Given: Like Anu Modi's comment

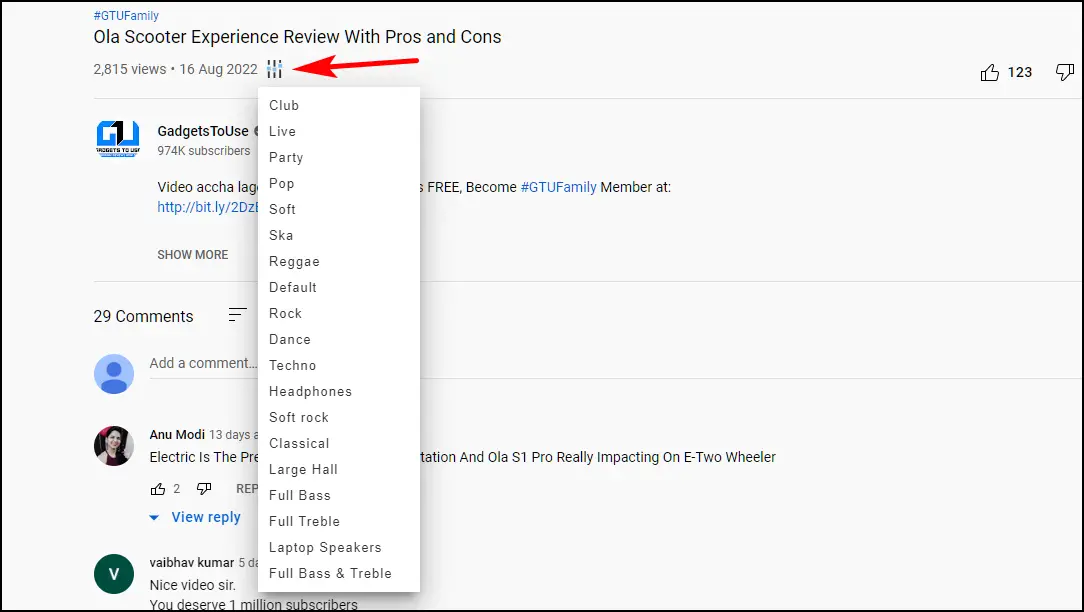Looking at the screenshot, I should click(158, 488).
